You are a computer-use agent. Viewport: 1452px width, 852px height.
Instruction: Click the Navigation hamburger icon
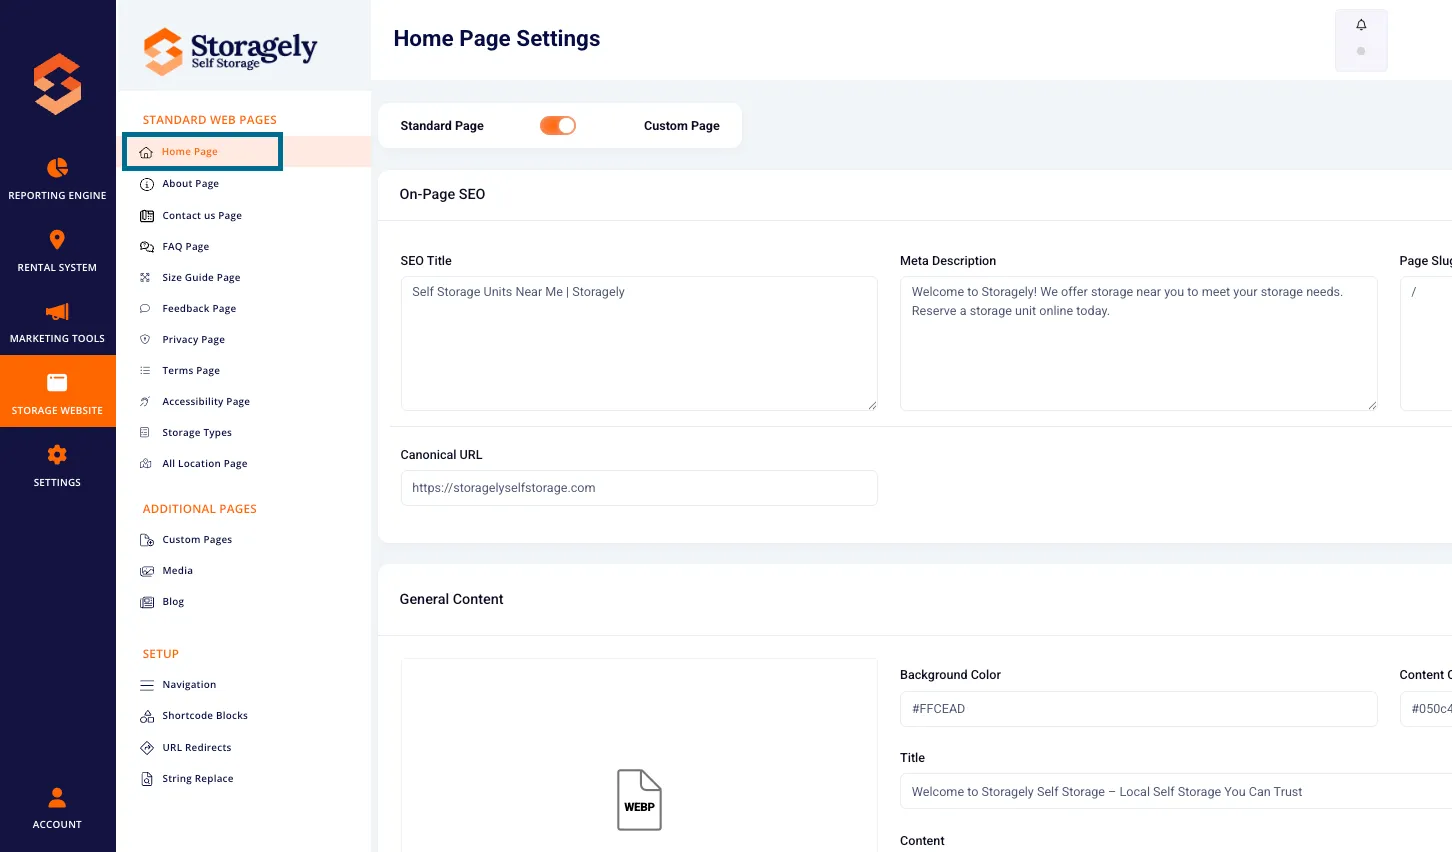(x=147, y=685)
